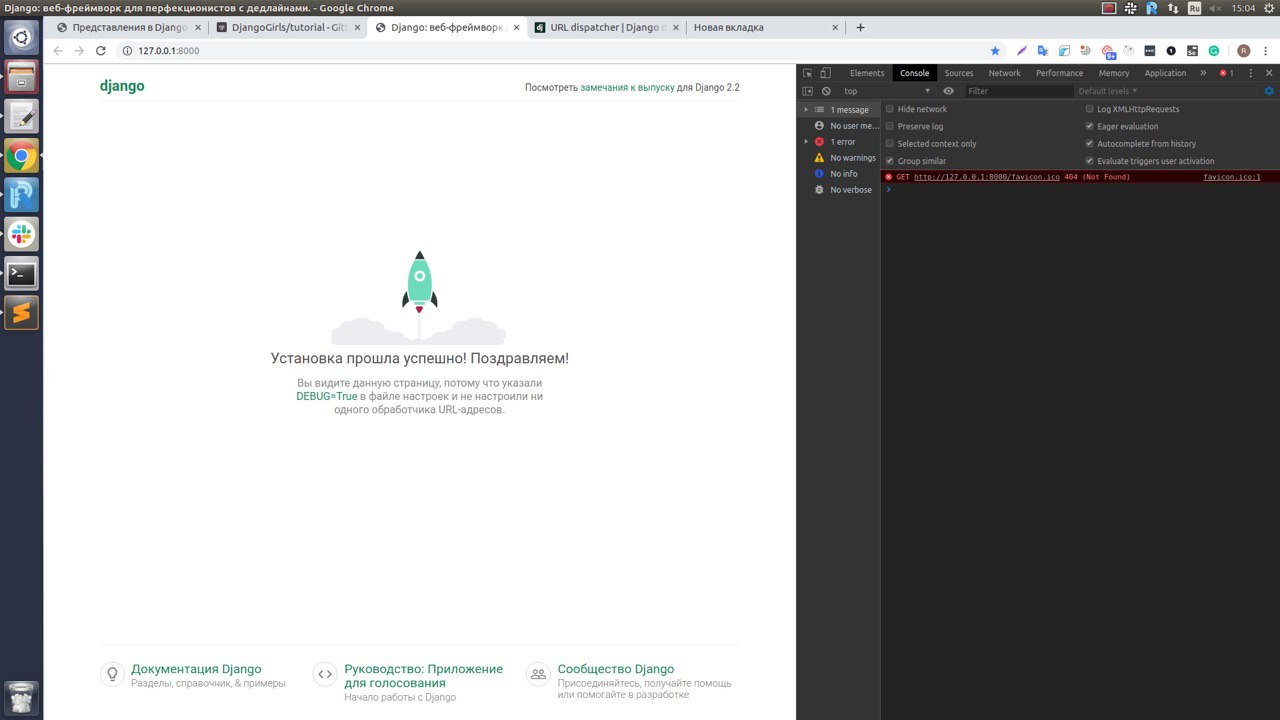Uncheck Group similar checkbox

pyautogui.click(x=890, y=161)
